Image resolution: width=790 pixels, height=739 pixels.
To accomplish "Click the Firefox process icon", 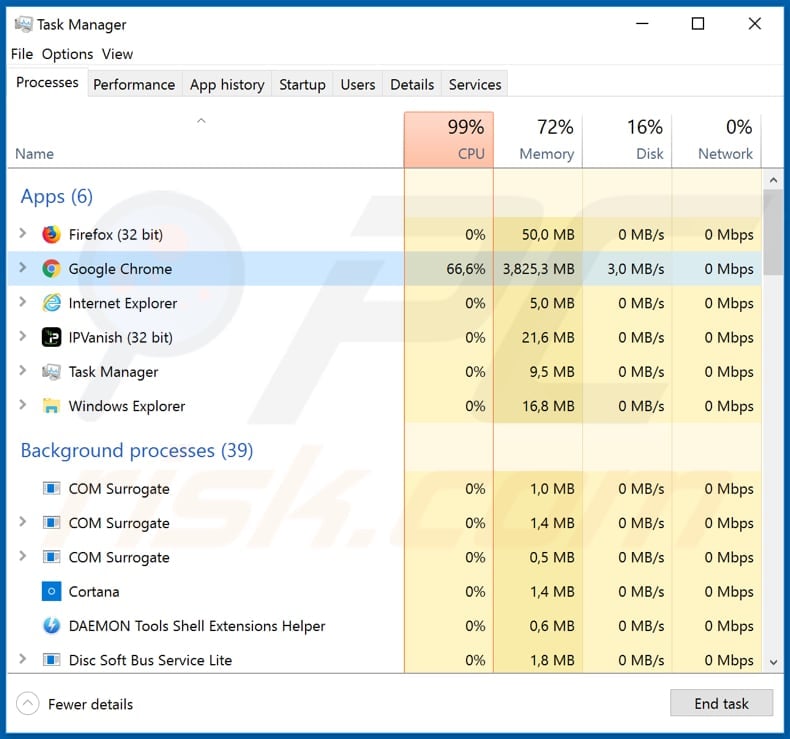I will 51,235.
